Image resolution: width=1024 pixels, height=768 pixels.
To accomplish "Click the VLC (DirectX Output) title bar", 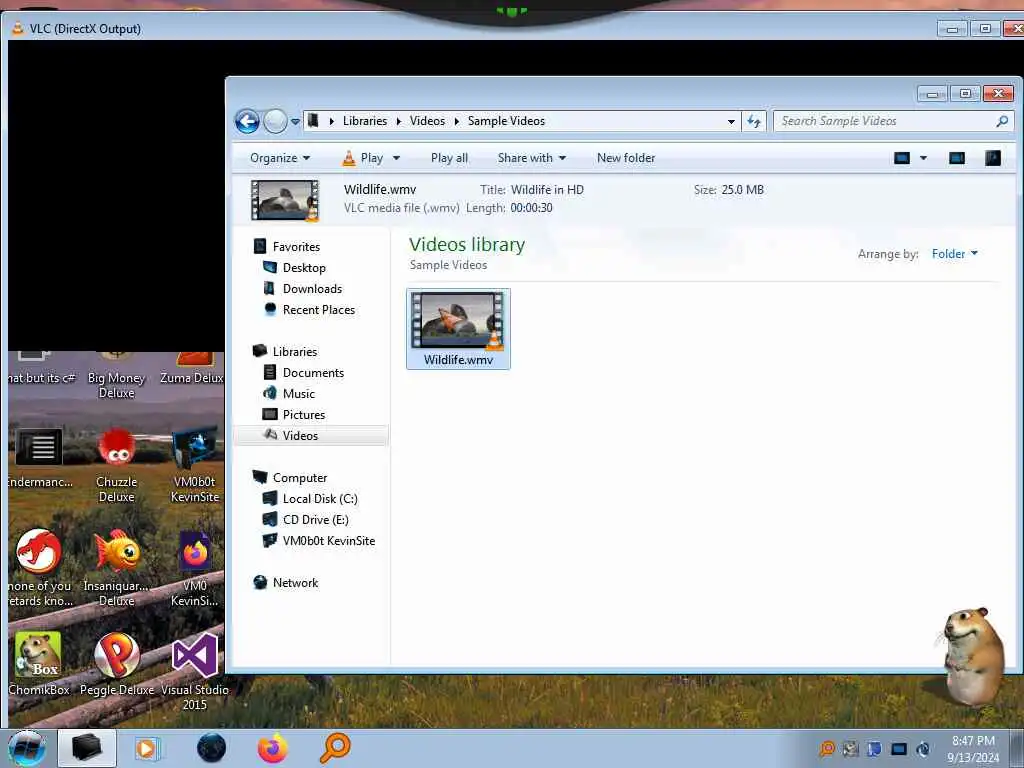I will coord(470,29).
